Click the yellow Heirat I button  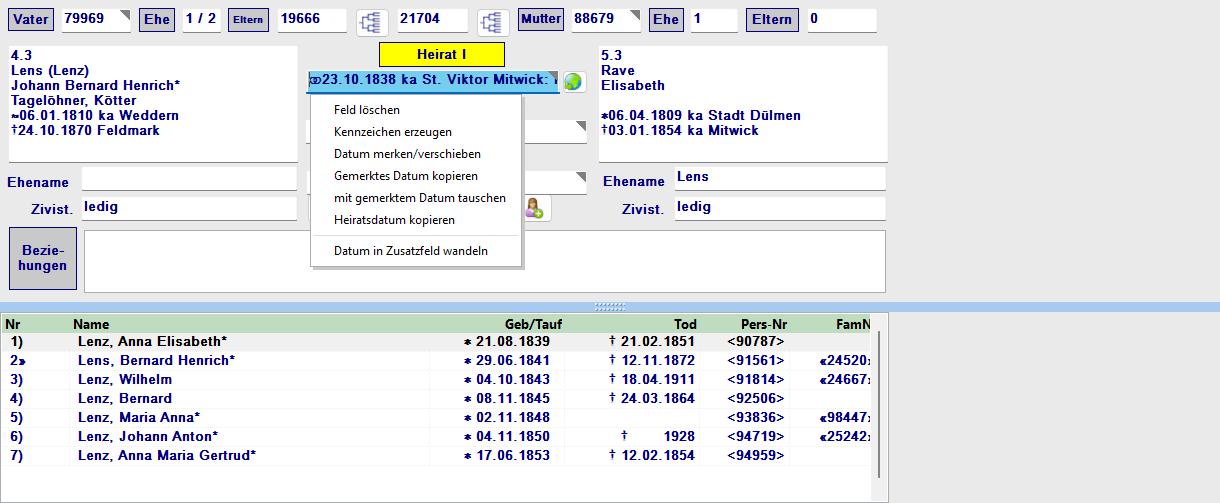[x=441, y=55]
